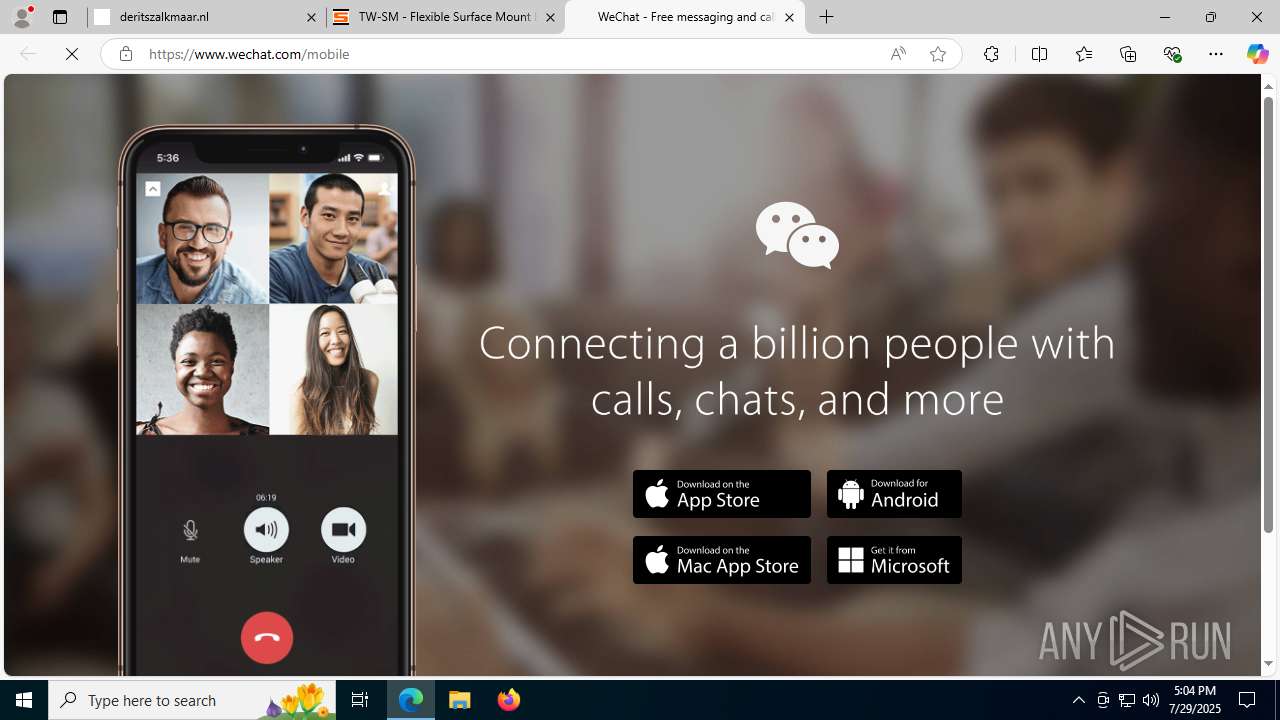Image resolution: width=1280 pixels, height=720 pixels.
Task: Tap the Video camera icon on phone
Action: point(343,530)
